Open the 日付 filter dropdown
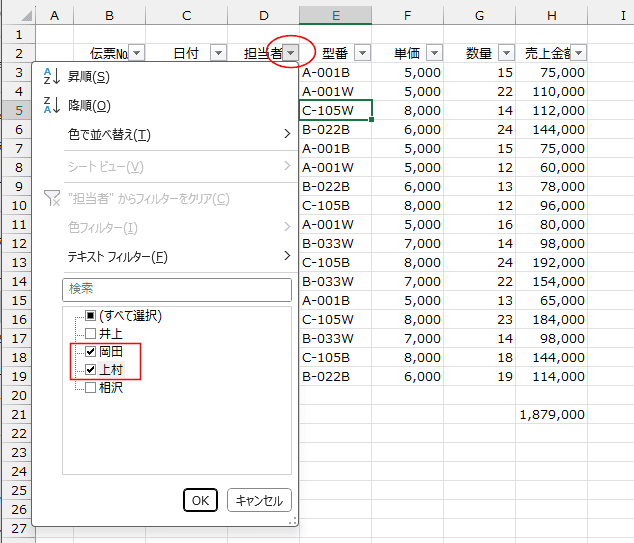The height and width of the screenshot is (543, 634). (218, 53)
